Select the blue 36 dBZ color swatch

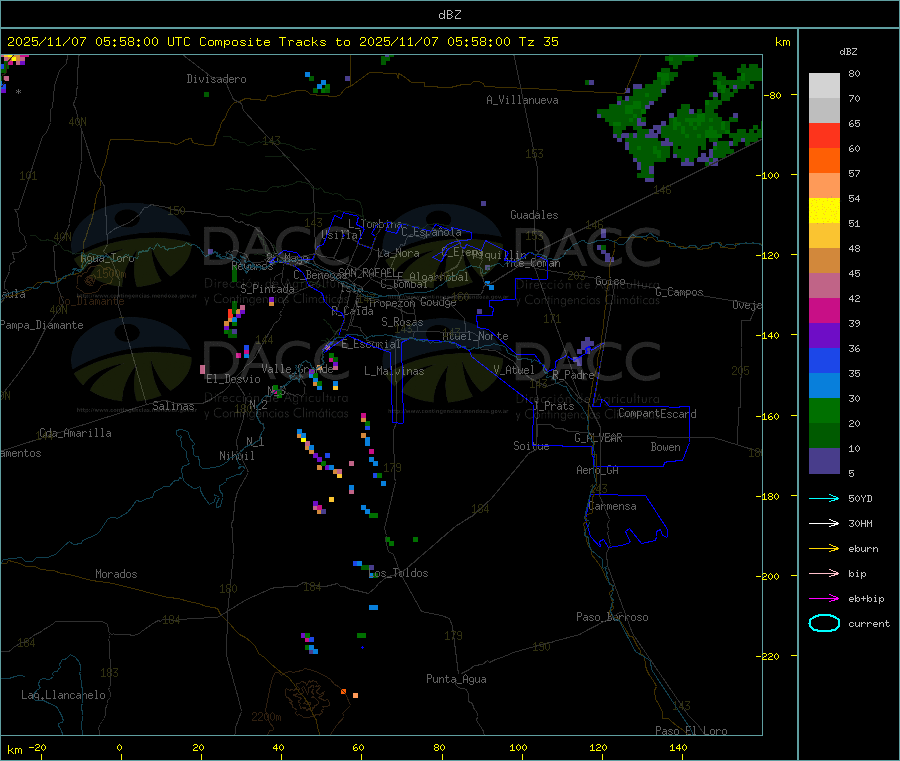point(824,360)
